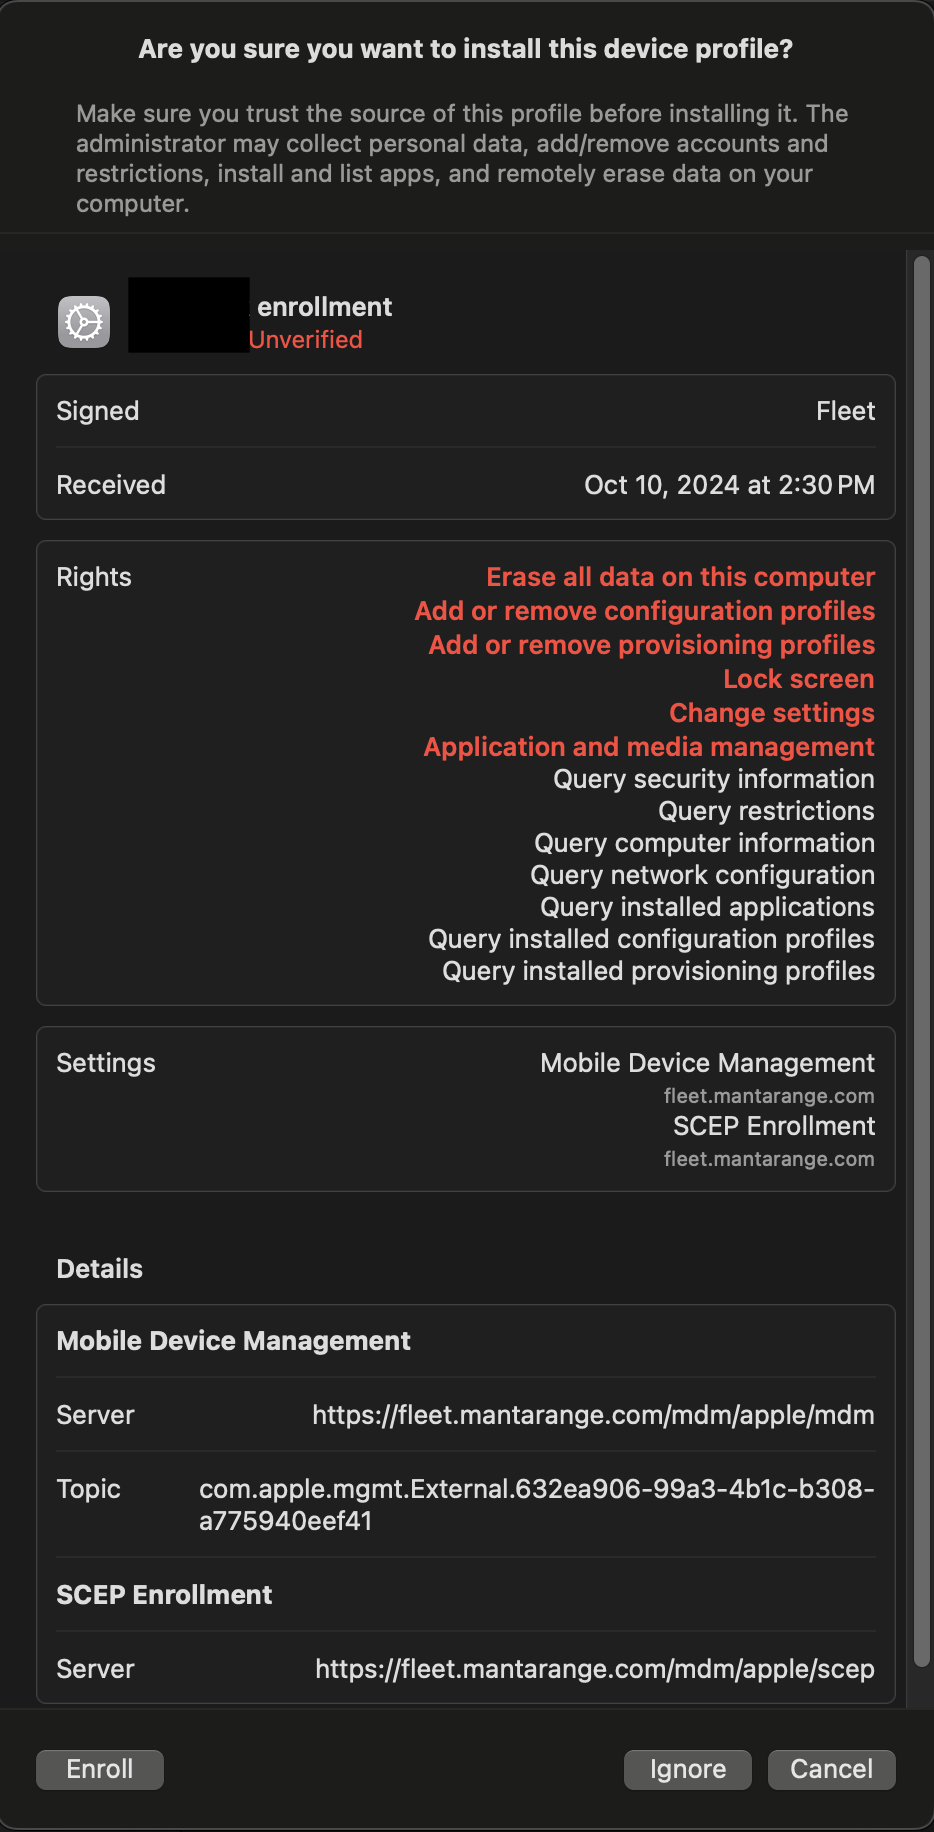Image resolution: width=934 pixels, height=1832 pixels.
Task: Click 'Query restrictions' entry
Action: [766, 811]
